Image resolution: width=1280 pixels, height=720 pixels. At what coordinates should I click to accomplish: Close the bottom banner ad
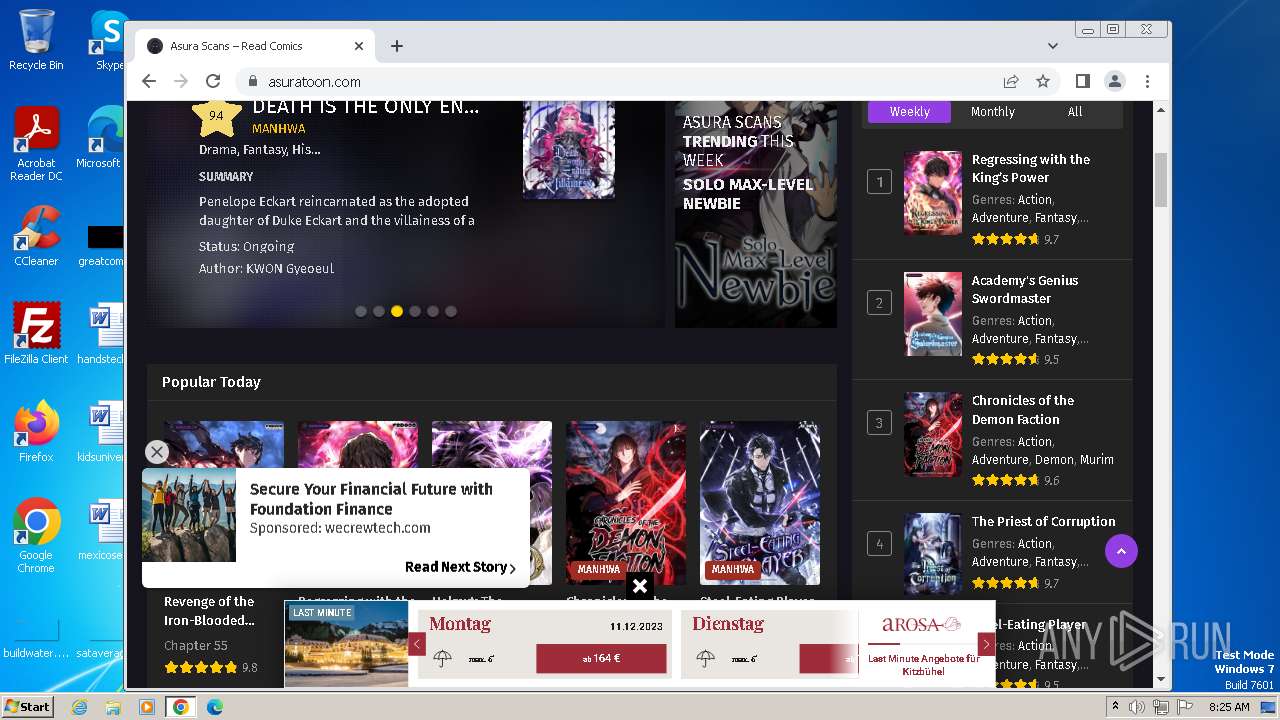(640, 586)
